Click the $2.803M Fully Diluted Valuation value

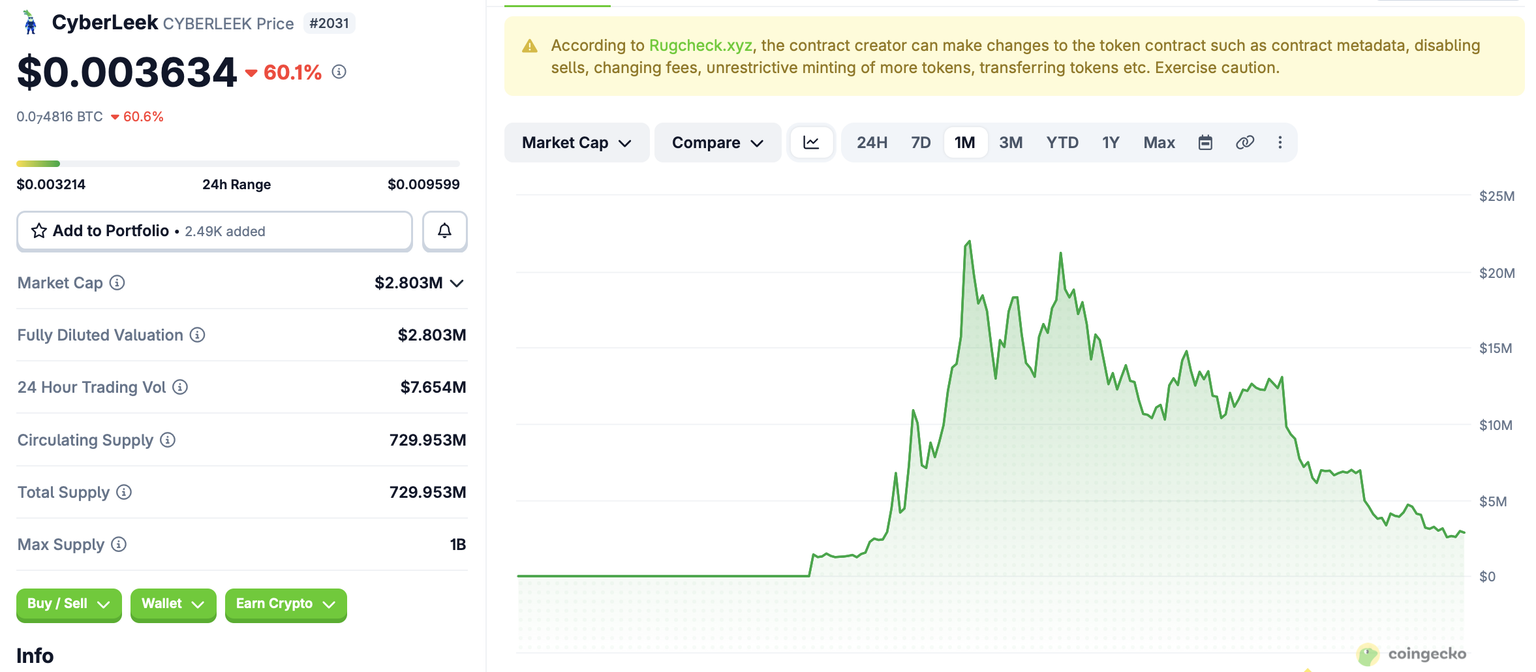click(432, 335)
